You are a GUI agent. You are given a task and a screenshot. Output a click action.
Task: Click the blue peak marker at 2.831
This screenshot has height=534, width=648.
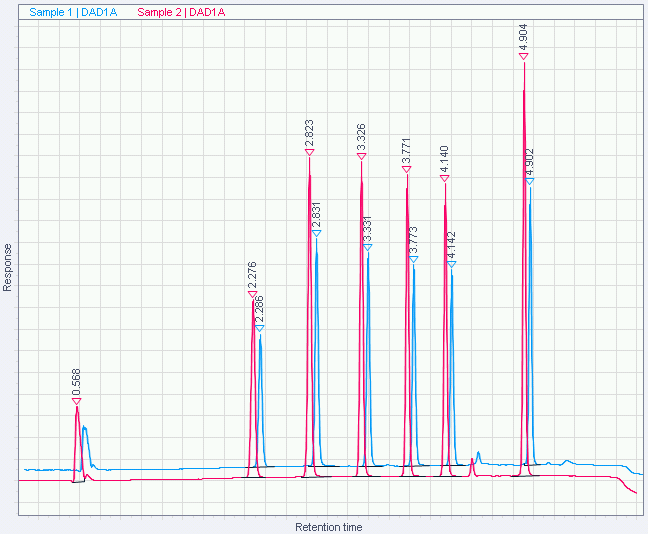tap(317, 233)
